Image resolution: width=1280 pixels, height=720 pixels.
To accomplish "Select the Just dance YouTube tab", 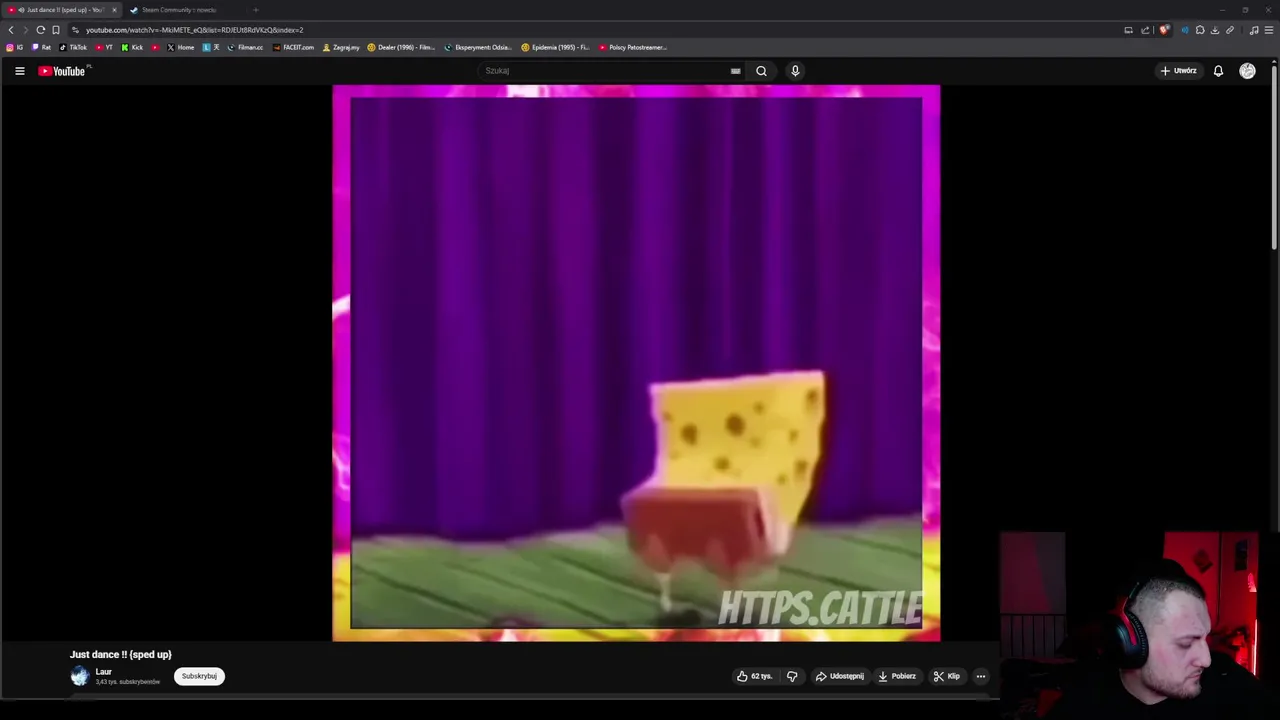I will pyautogui.click(x=63, y=10).
